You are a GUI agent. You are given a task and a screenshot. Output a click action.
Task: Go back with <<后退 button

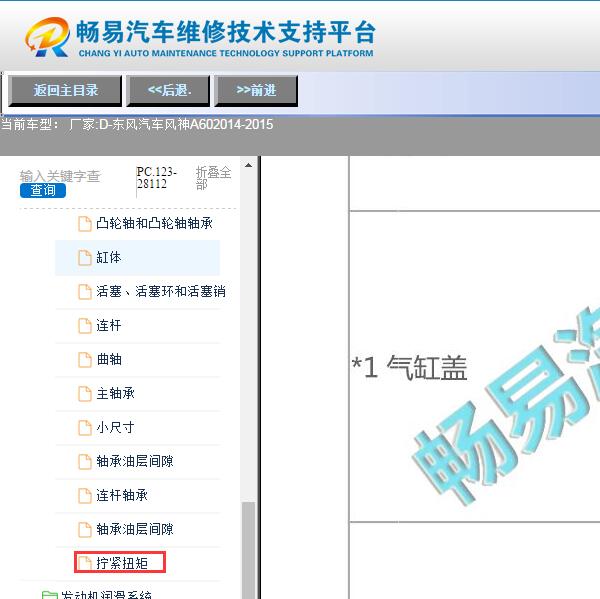168,91
